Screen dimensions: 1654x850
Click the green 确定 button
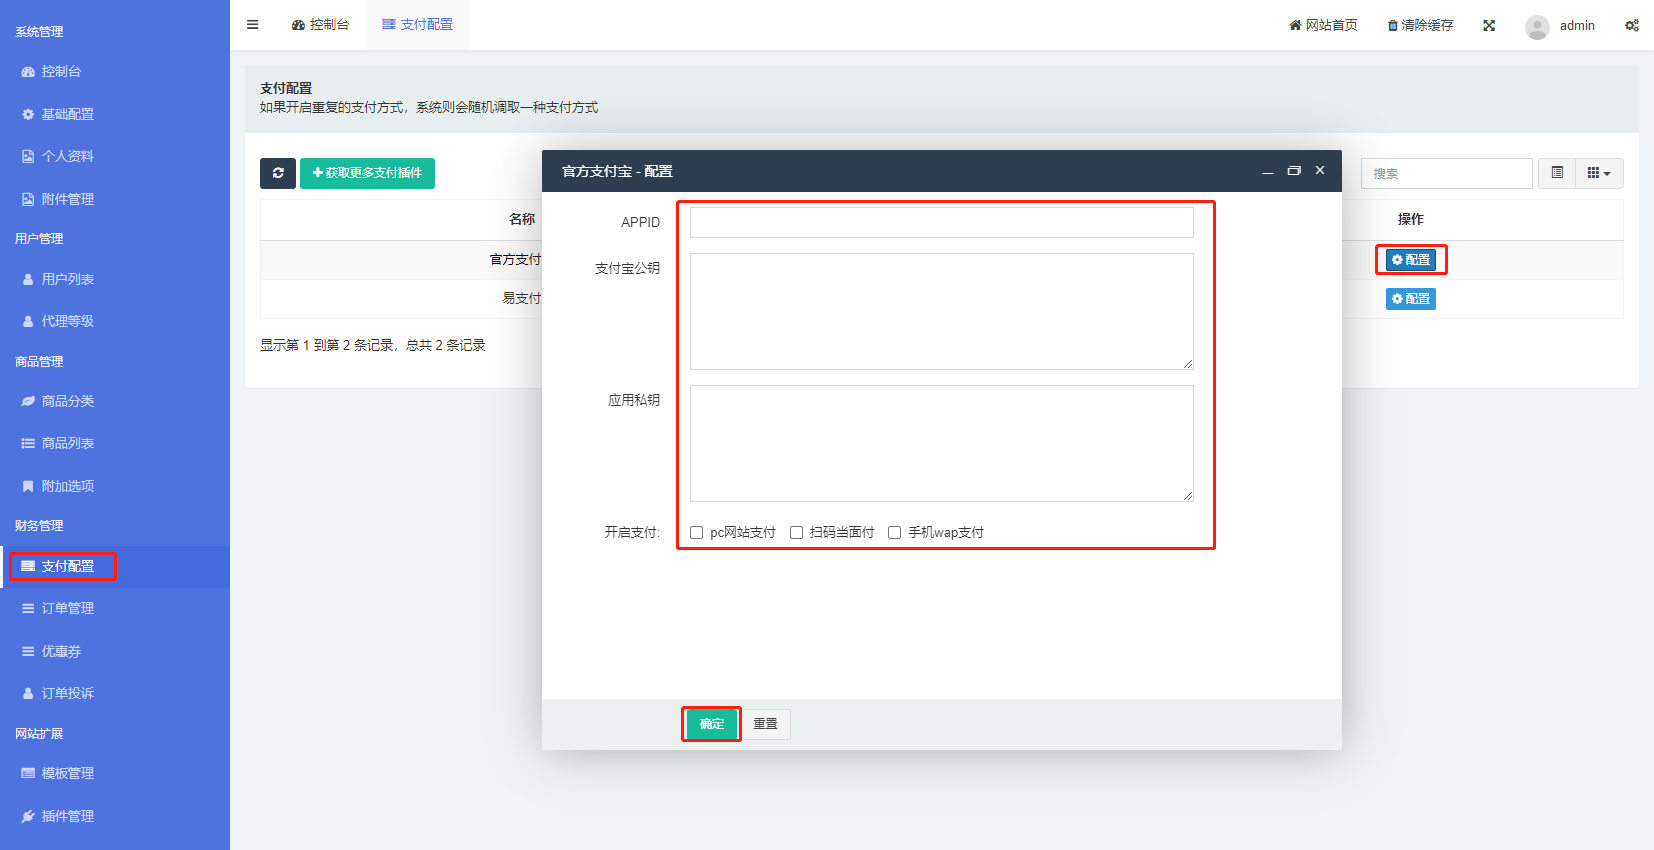(712, 724)
